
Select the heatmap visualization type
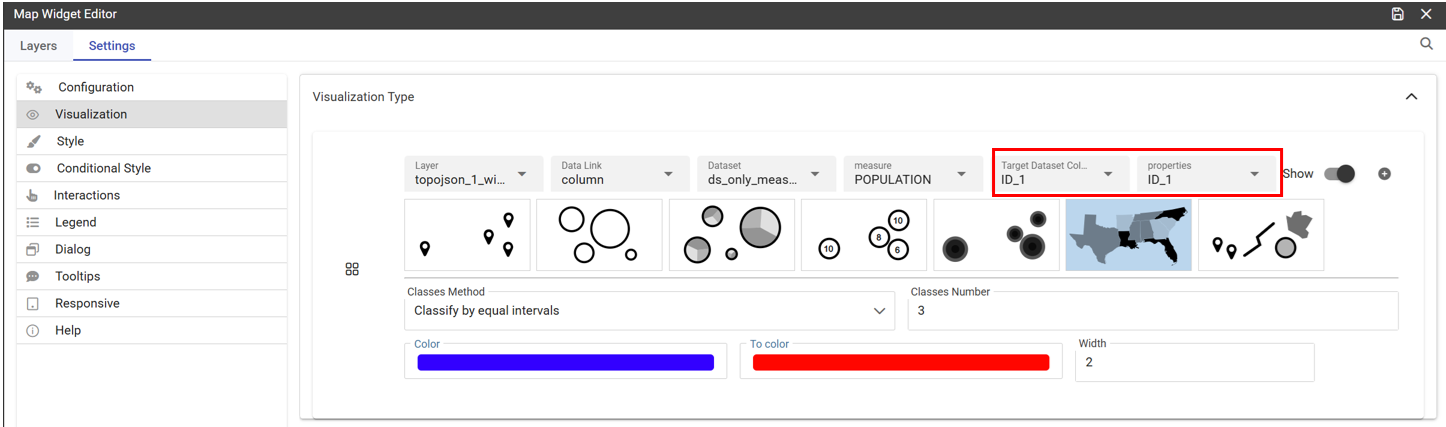pyautogui.click(x=996, y=235)
